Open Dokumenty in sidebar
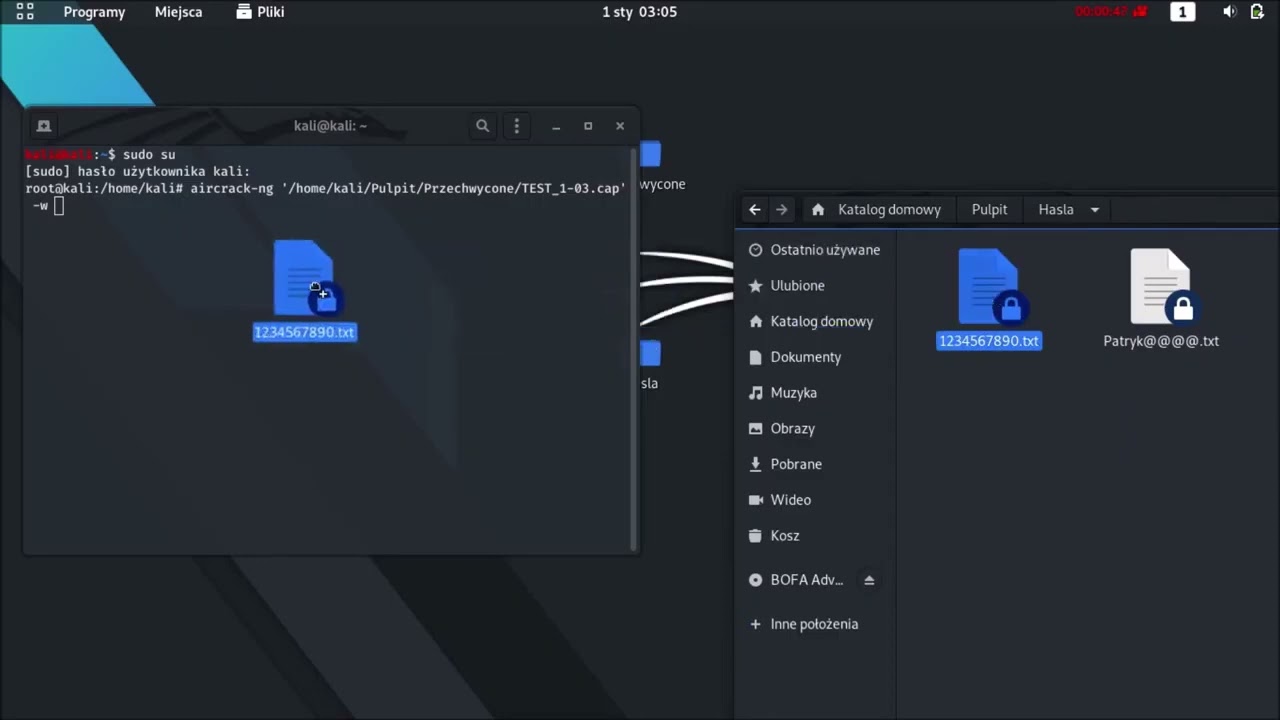The image size is (1280, 720). 815,357
